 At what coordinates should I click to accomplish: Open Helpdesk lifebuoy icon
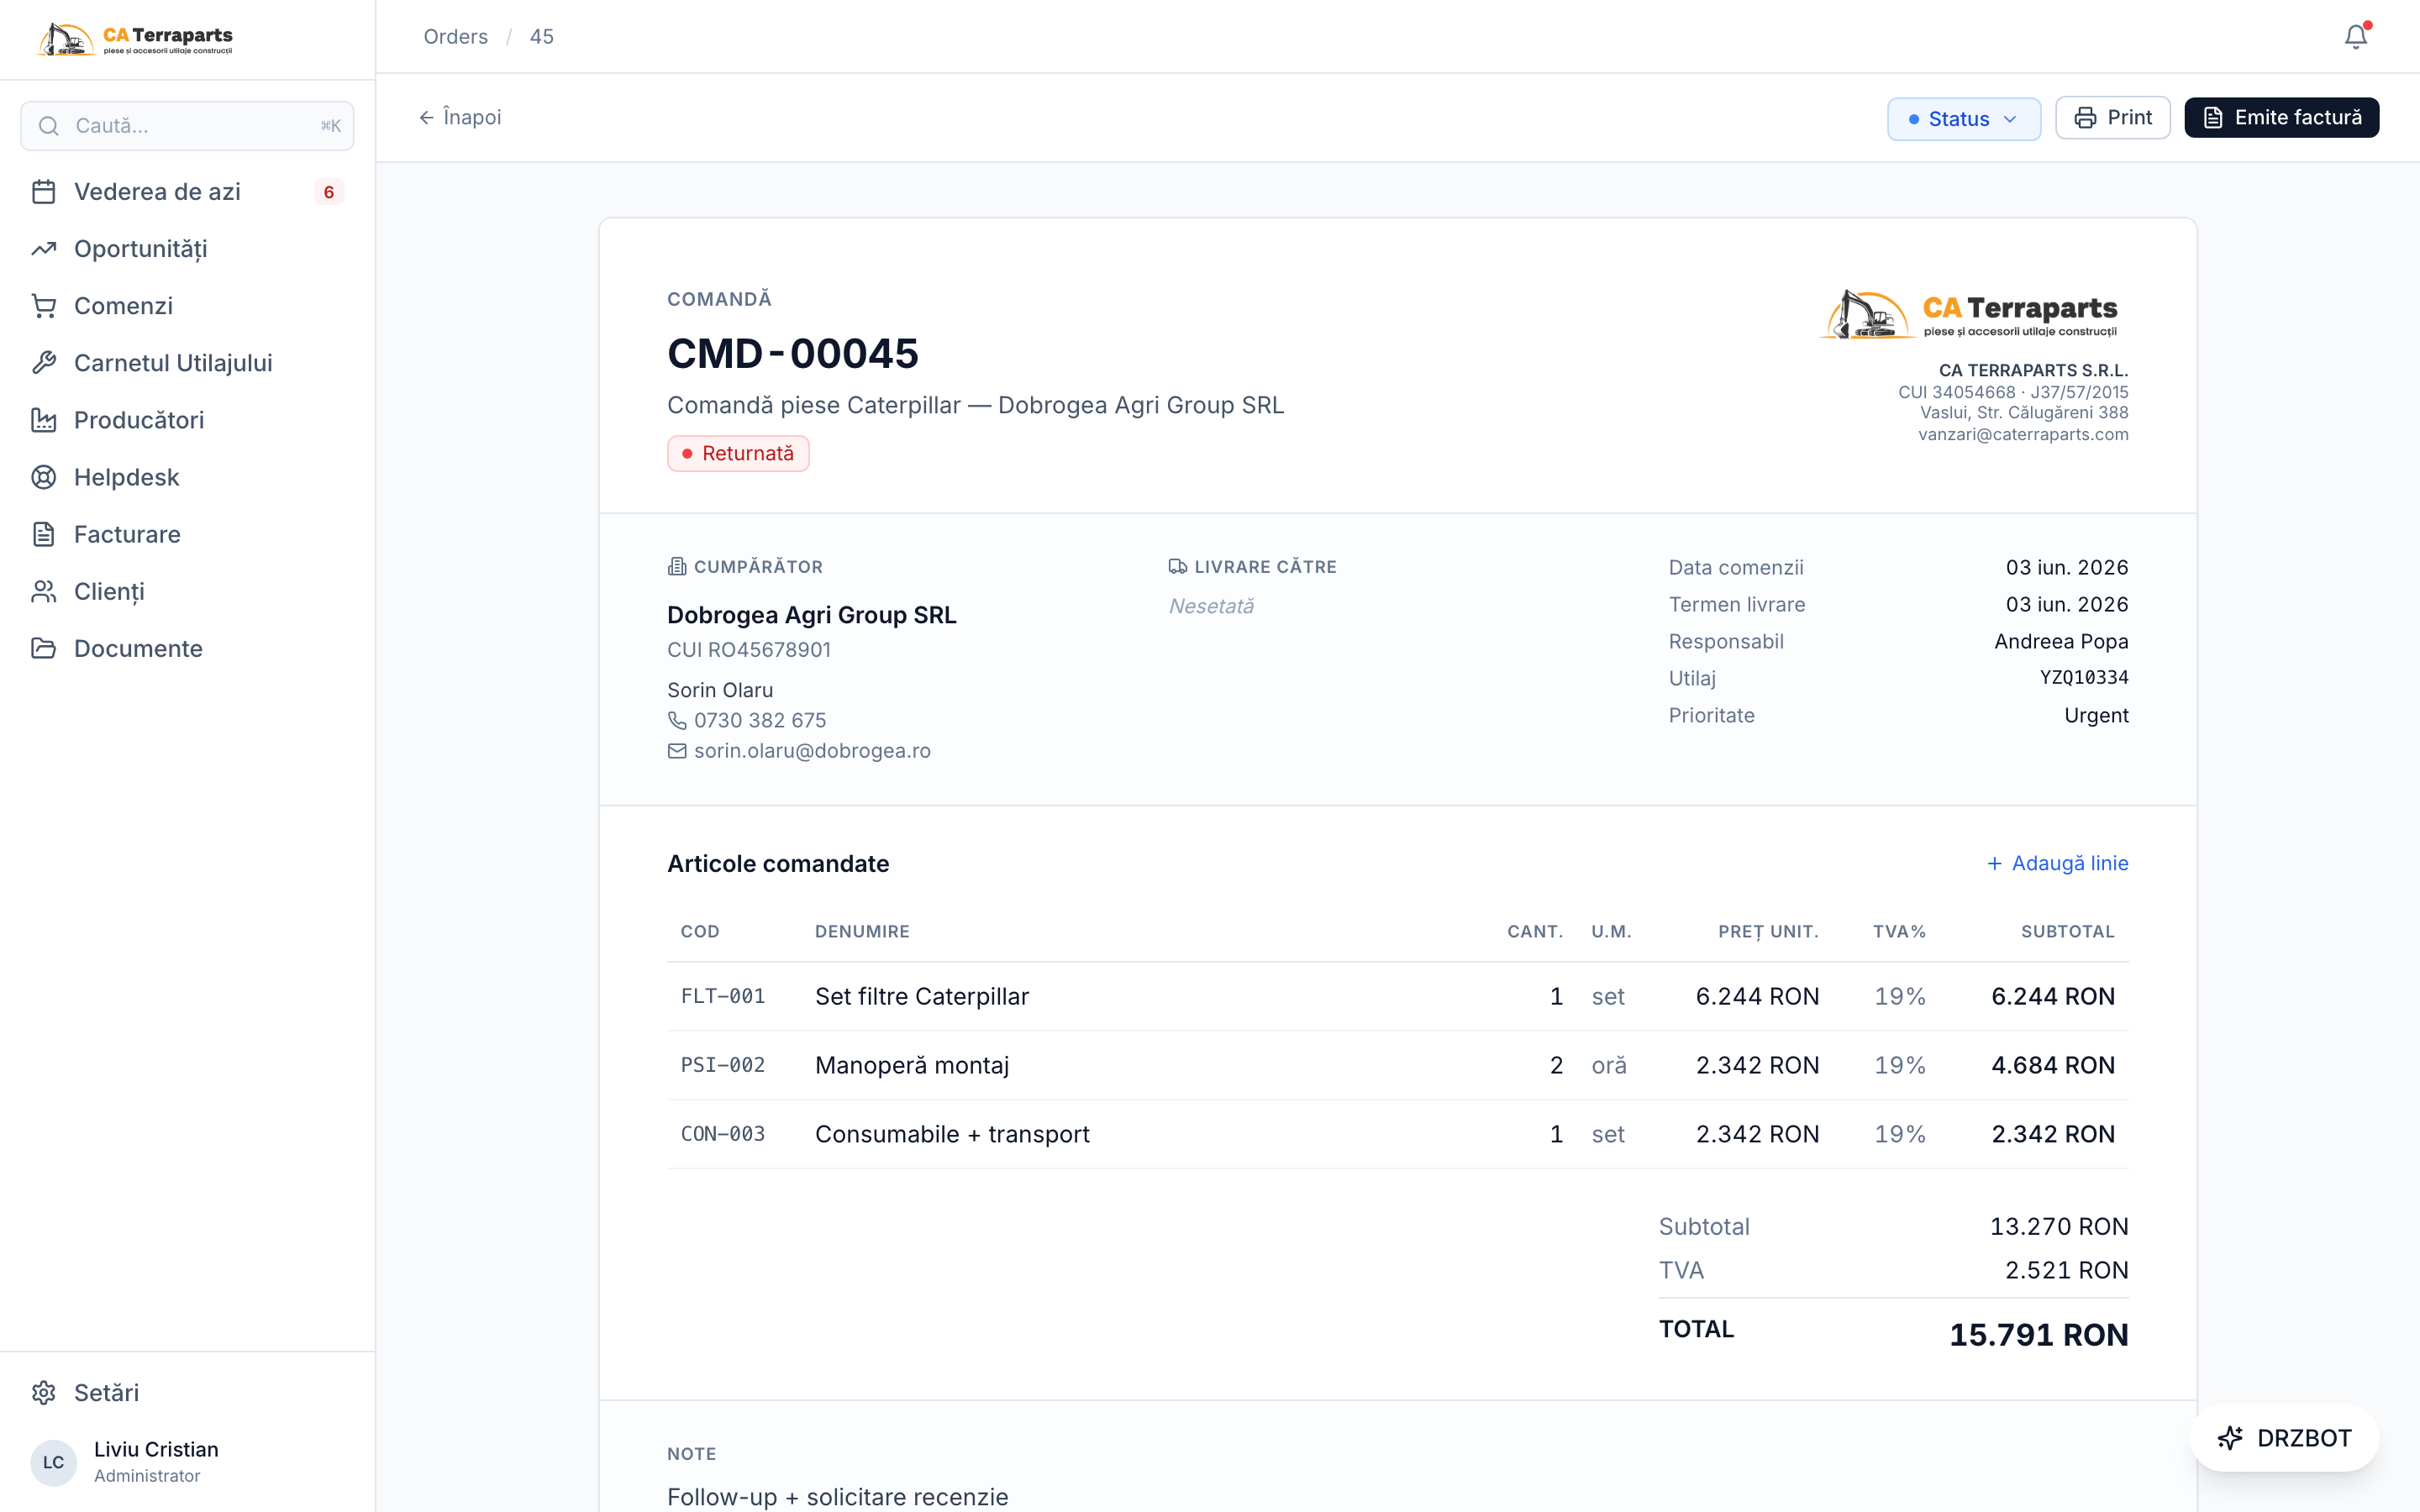point(43,476)
